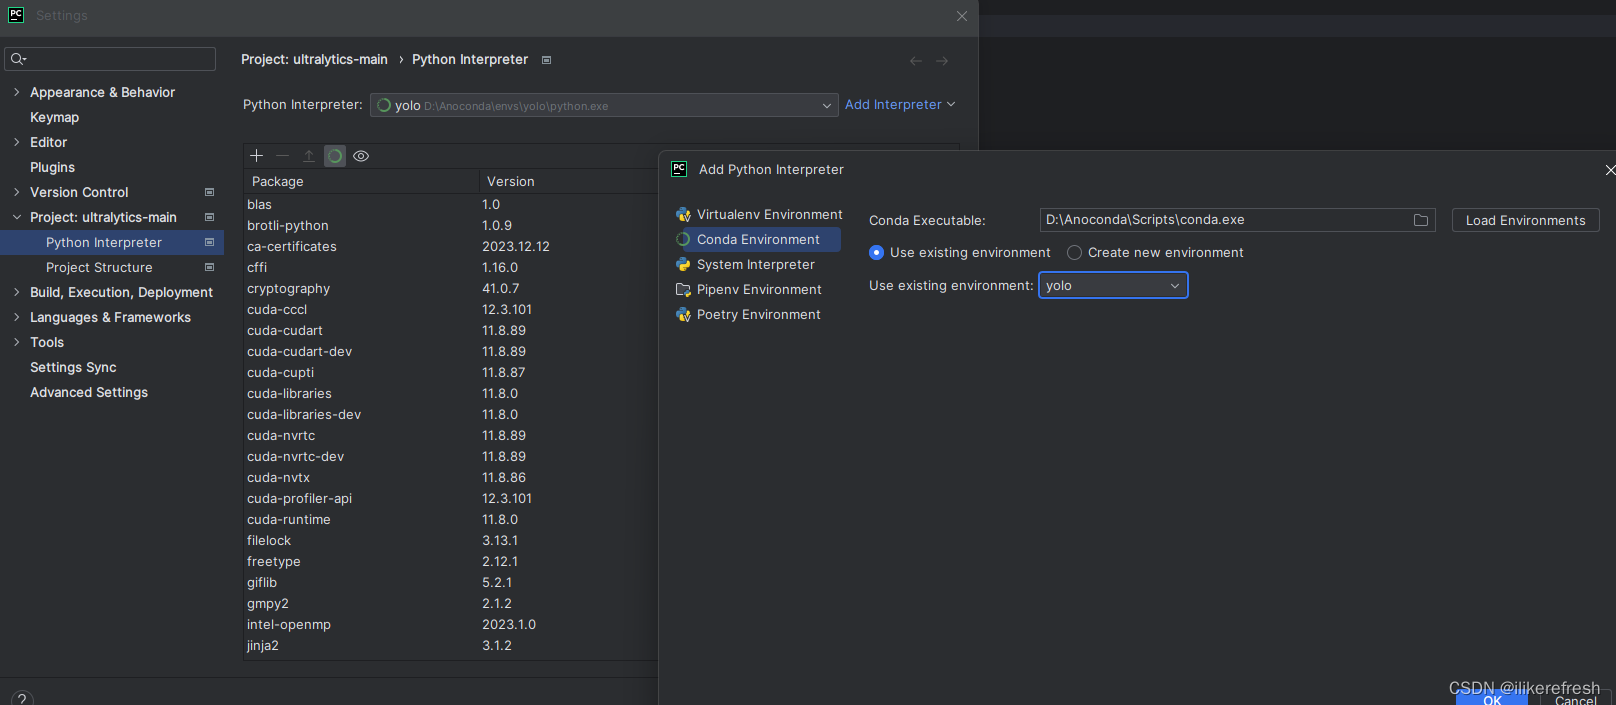Select System Interpreter option
1616x705 pixels.
pyautogui.click(x=756, y=265)
